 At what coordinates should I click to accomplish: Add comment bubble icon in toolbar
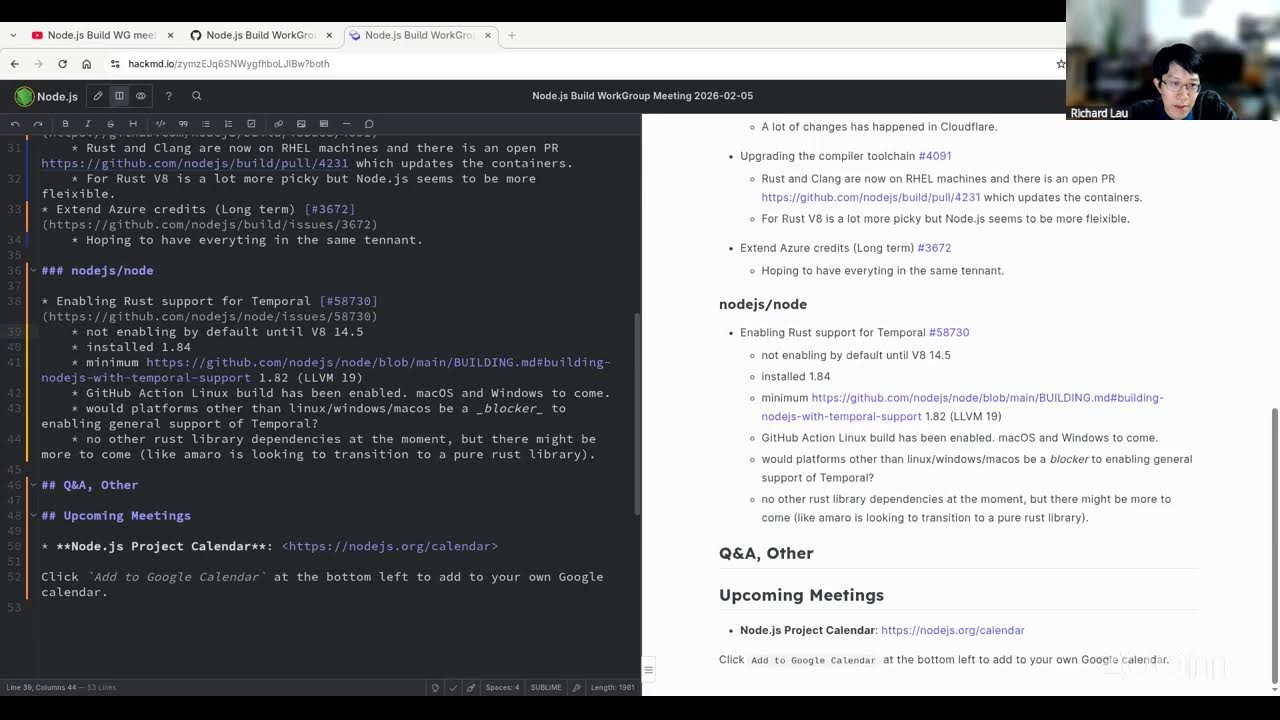click(x=369, y=124)
